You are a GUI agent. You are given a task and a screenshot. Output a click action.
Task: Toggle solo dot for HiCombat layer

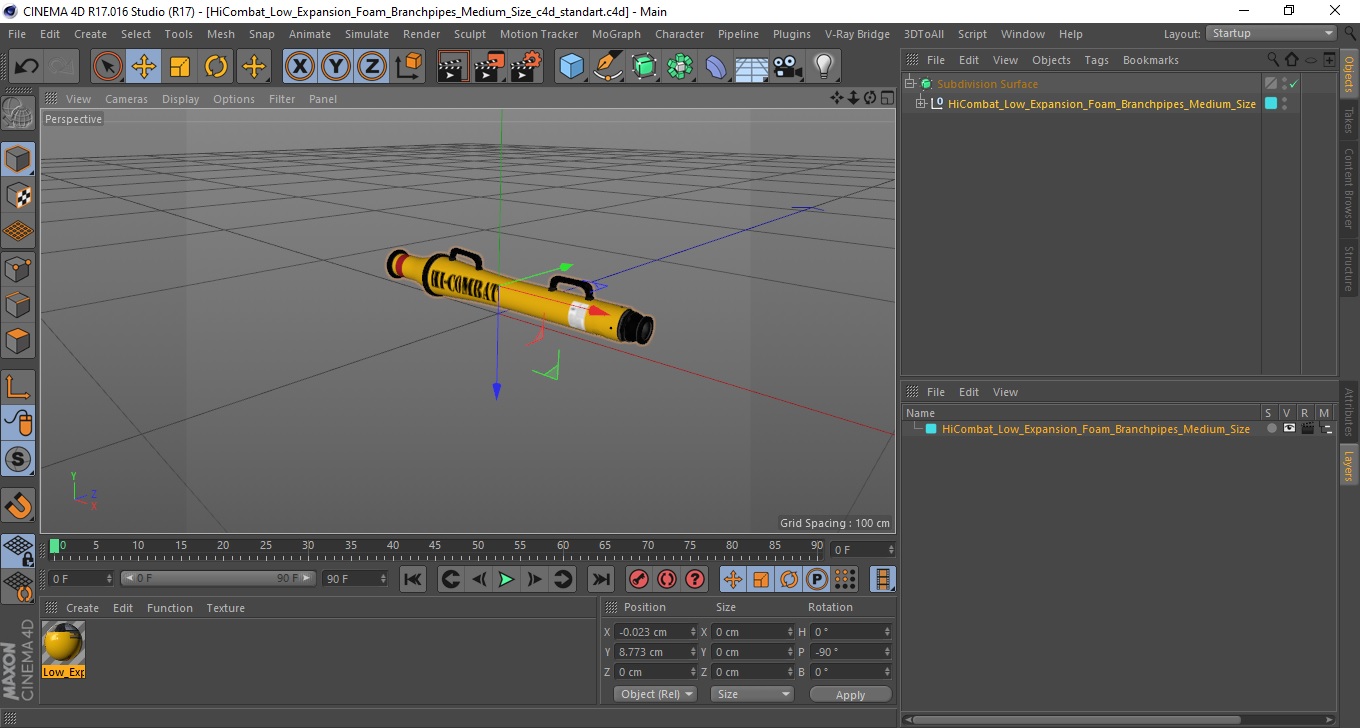(1271, 428)
